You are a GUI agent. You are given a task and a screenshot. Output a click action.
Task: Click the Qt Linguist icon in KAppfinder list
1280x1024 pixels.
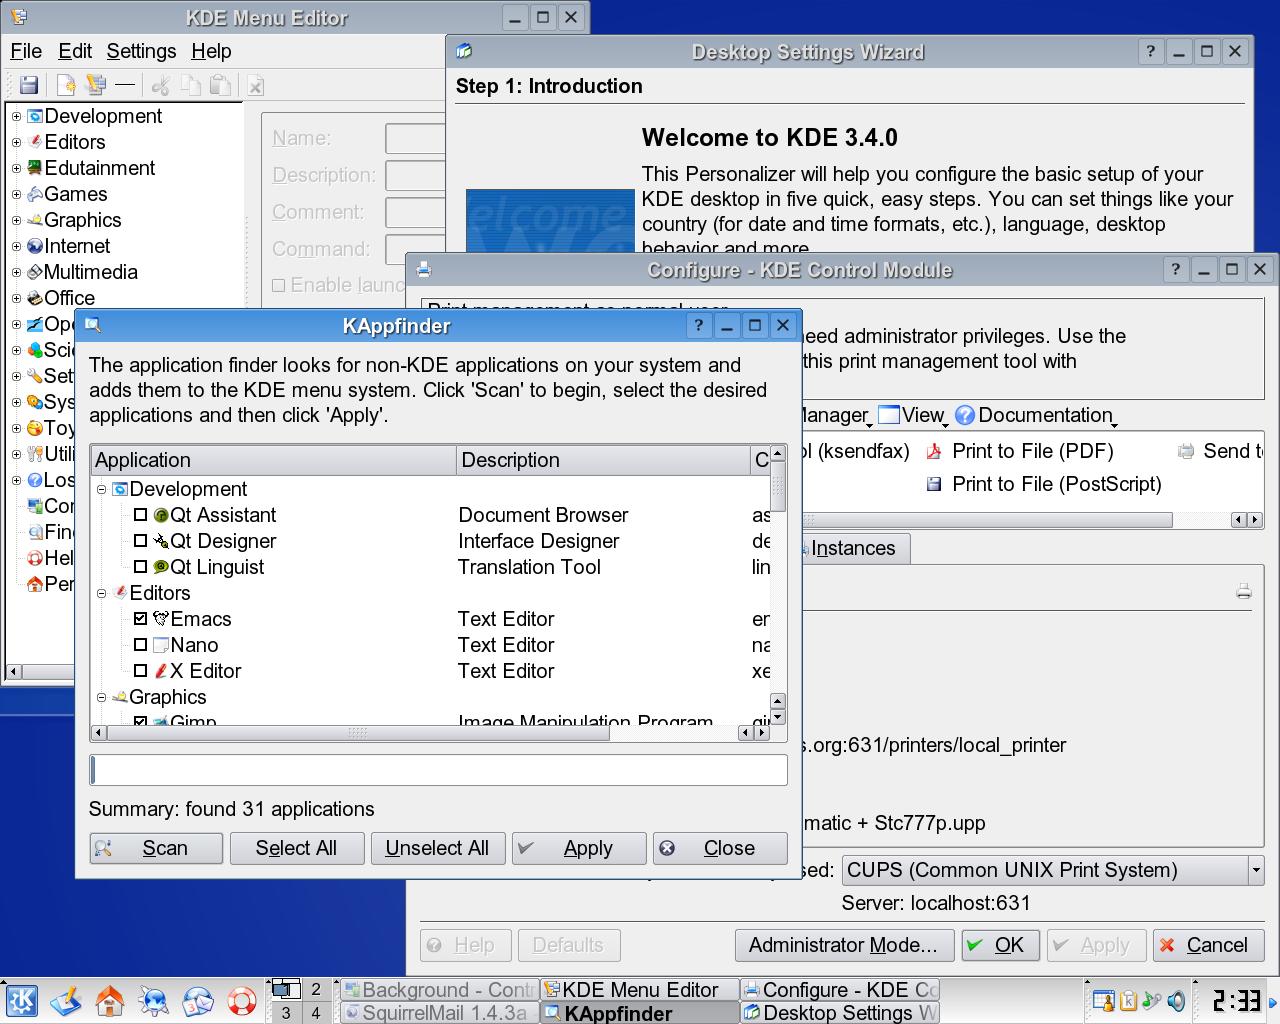(x=161, y=567)
